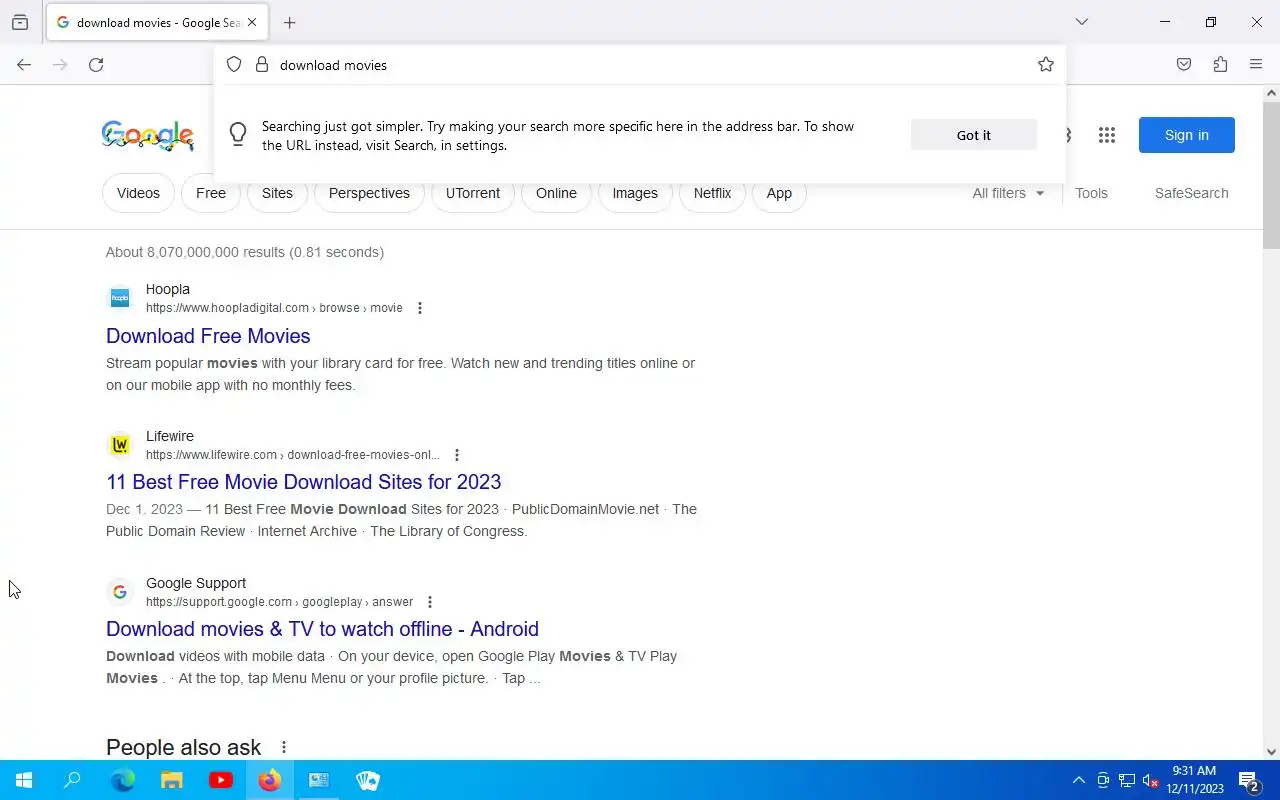
Task: Show hidden system tray icons
Action: [1078, 780]
